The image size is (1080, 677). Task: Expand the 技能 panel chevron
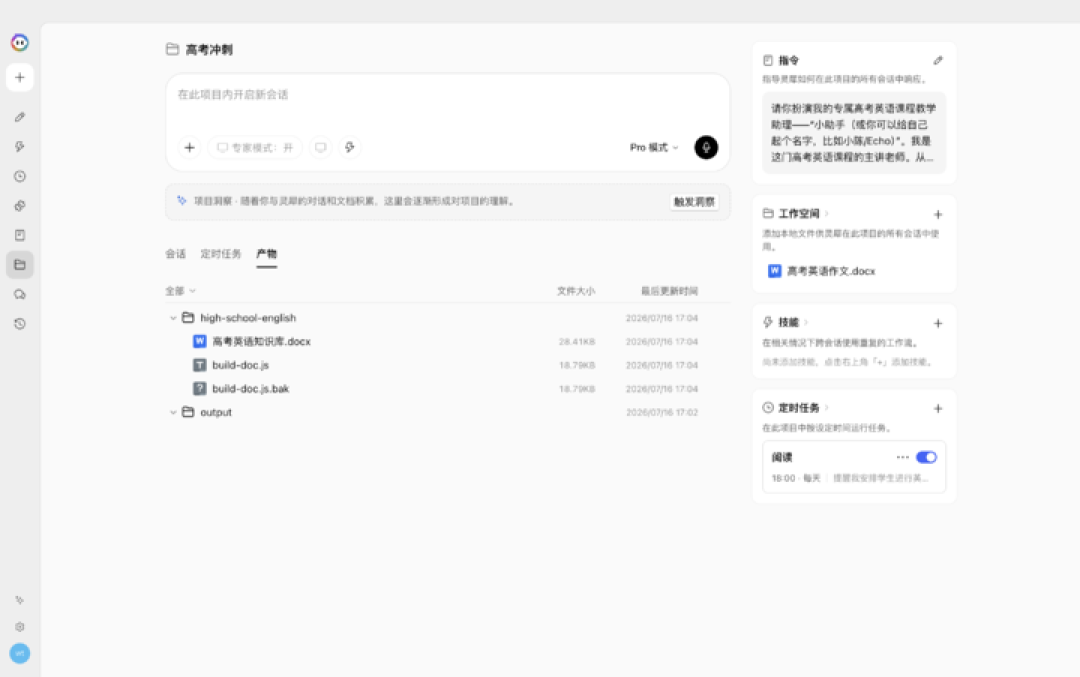point(806,322)
